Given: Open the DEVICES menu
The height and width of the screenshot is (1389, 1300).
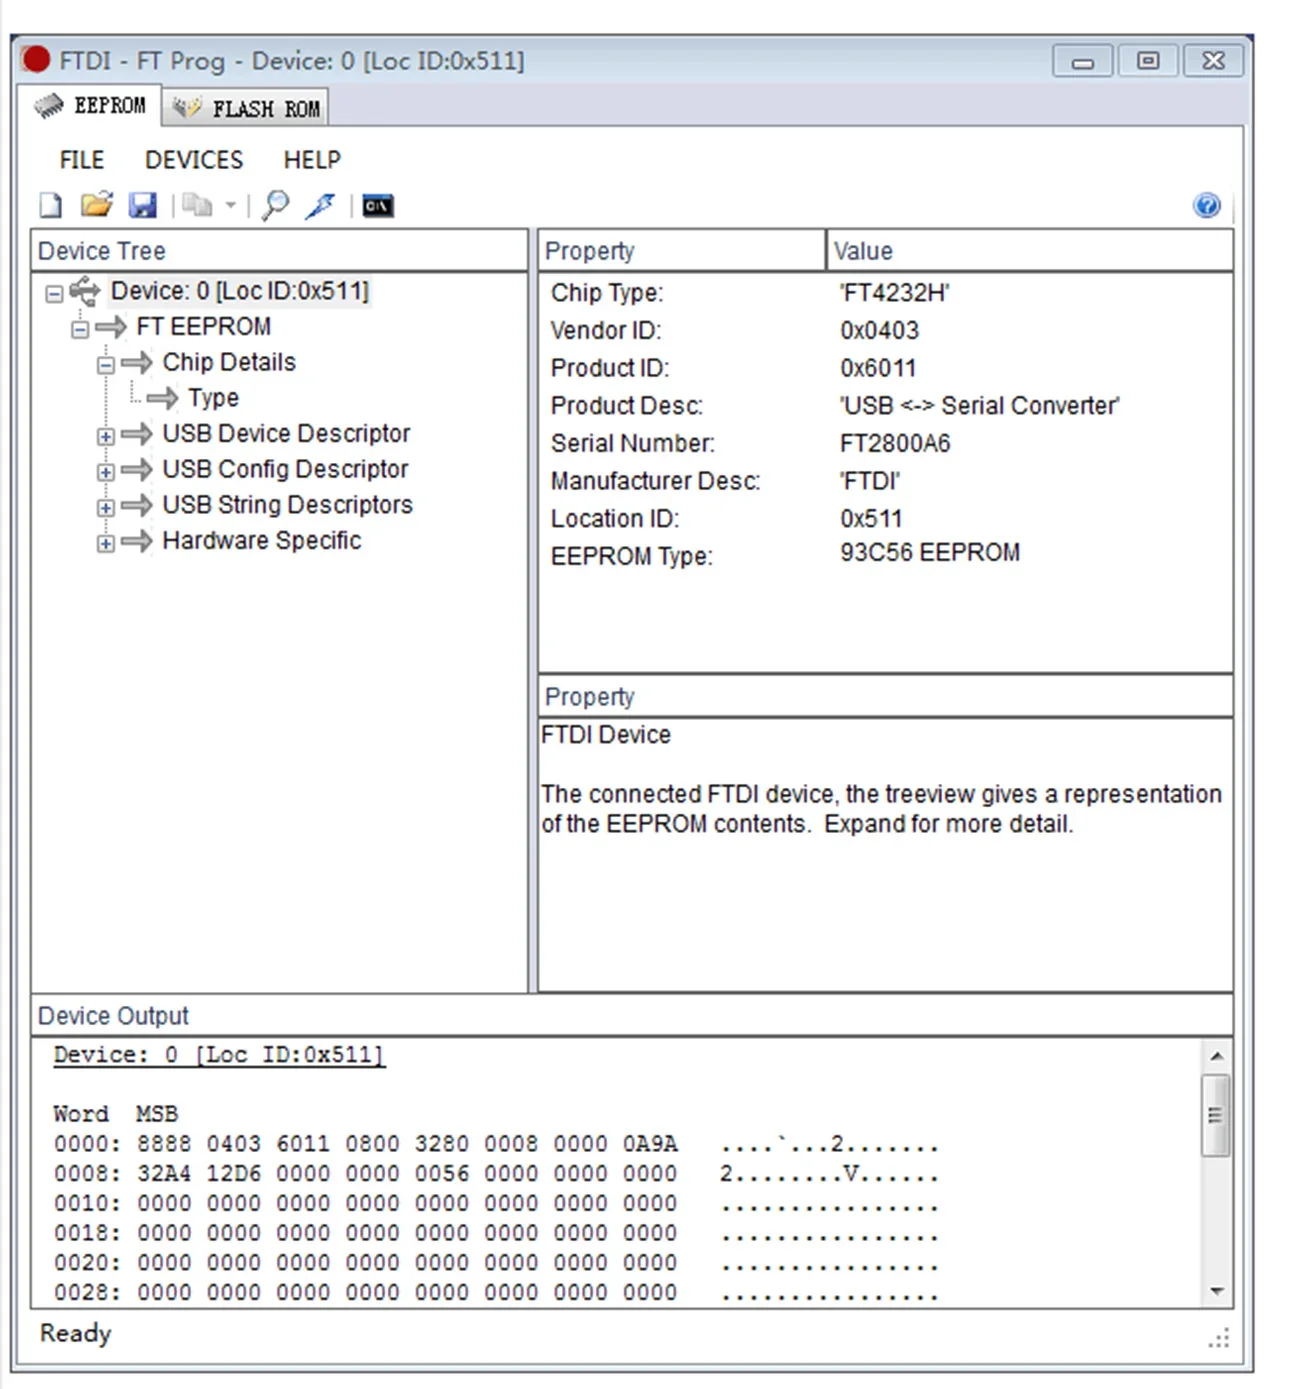Looking at the screenshot, I should (x=194, y=160).
